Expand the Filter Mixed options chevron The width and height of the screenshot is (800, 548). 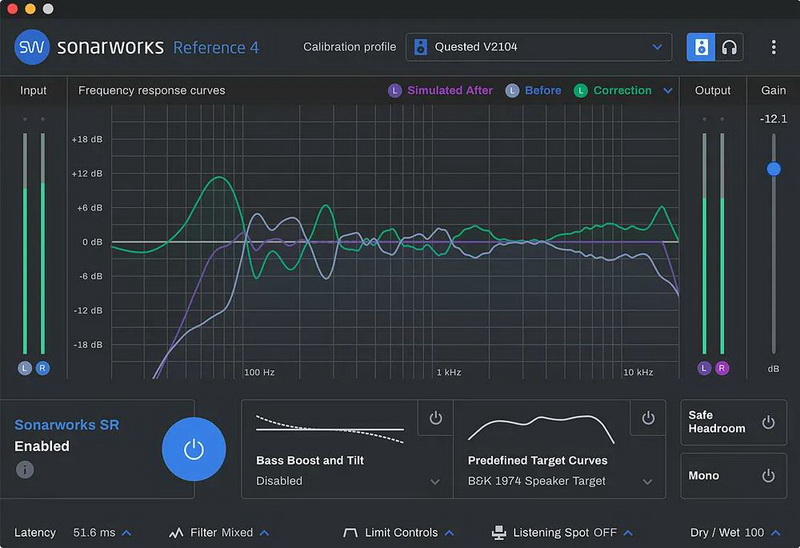[x=264, y=533]
